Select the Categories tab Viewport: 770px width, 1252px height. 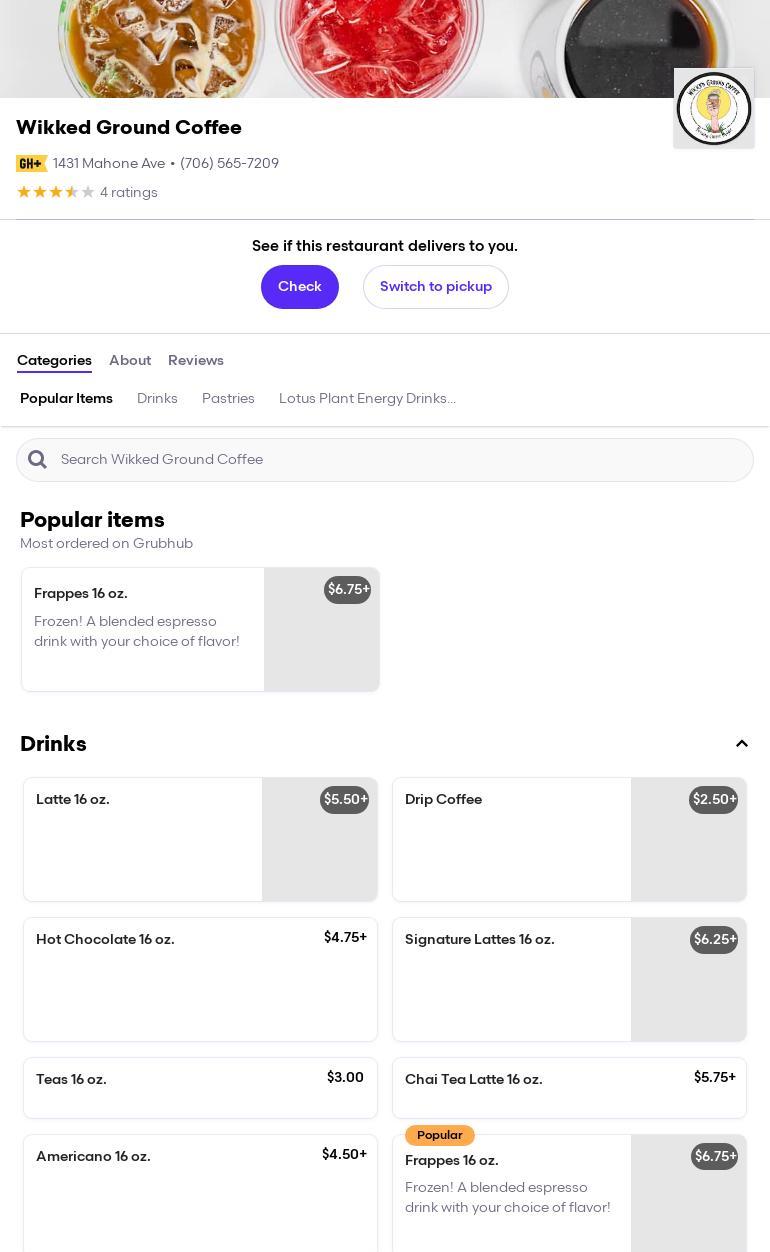click(x=54, y=361)
